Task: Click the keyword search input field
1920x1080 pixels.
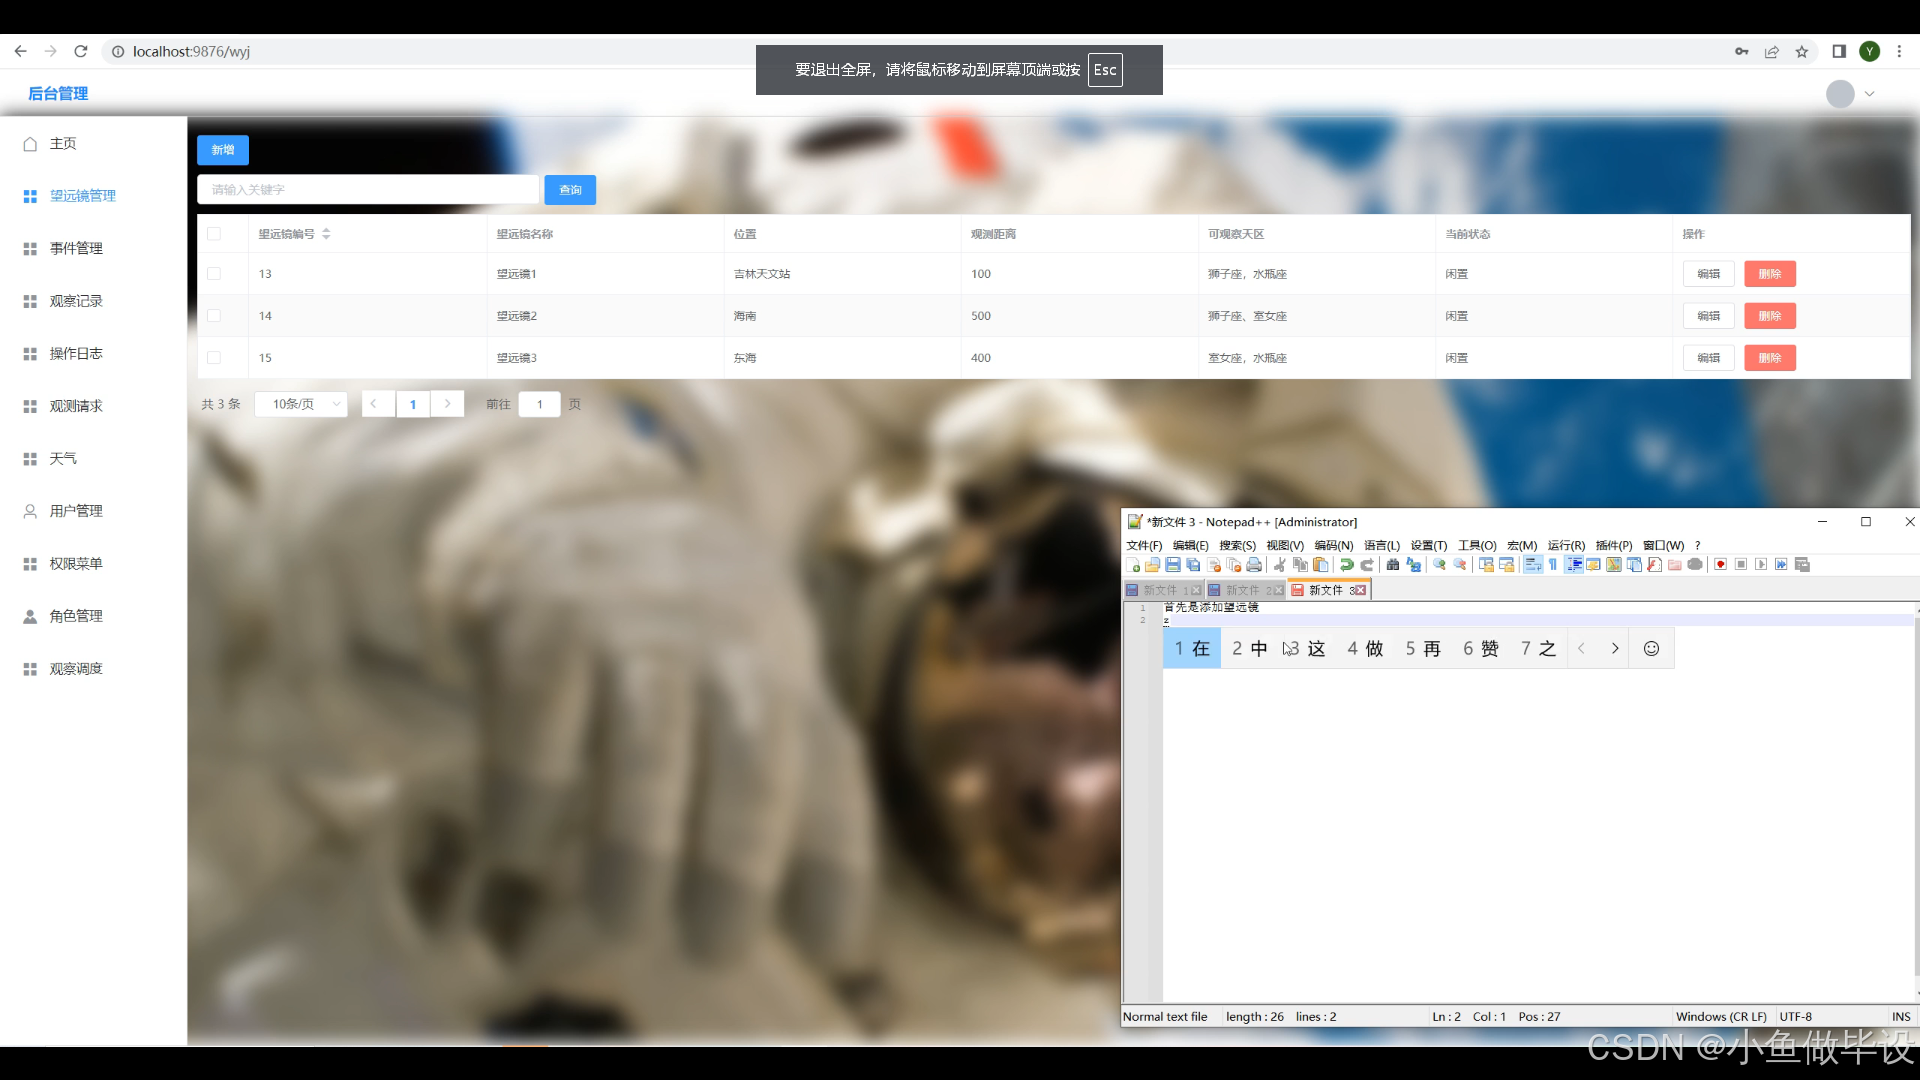Action: pyautogui.click(x=368, y=190)
